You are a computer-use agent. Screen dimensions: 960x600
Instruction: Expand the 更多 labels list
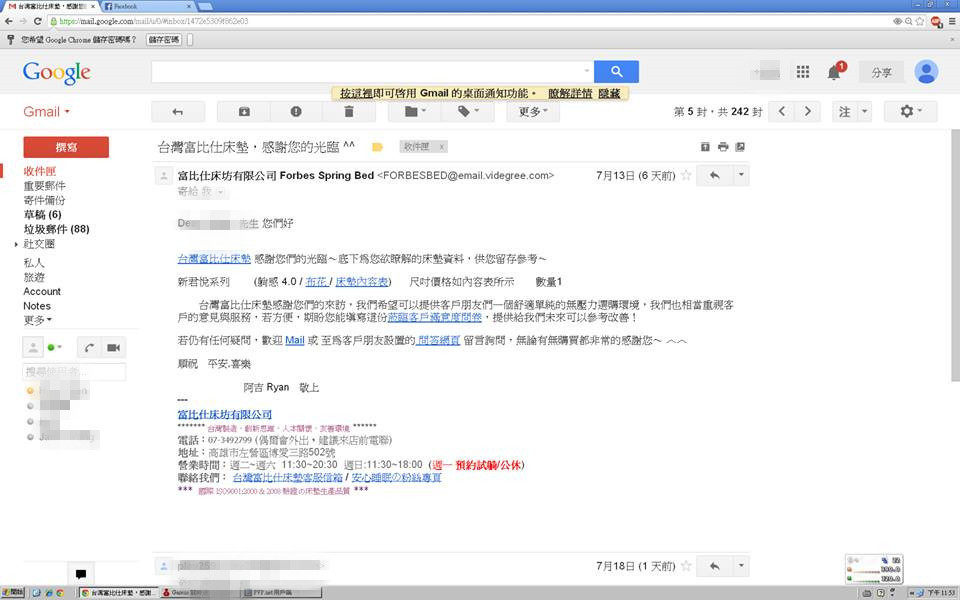point(37,320)
